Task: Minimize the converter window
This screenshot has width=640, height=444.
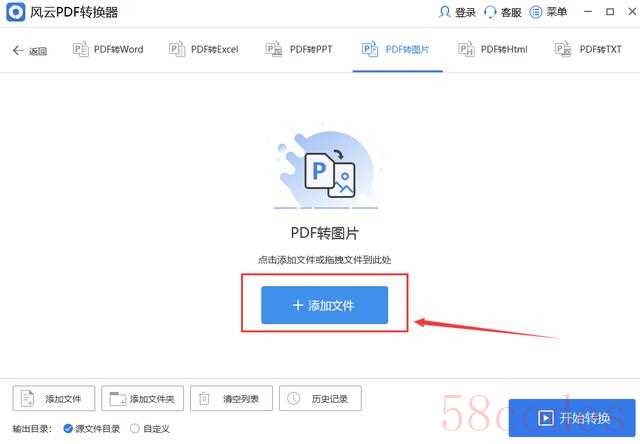Action: [588, 11]
